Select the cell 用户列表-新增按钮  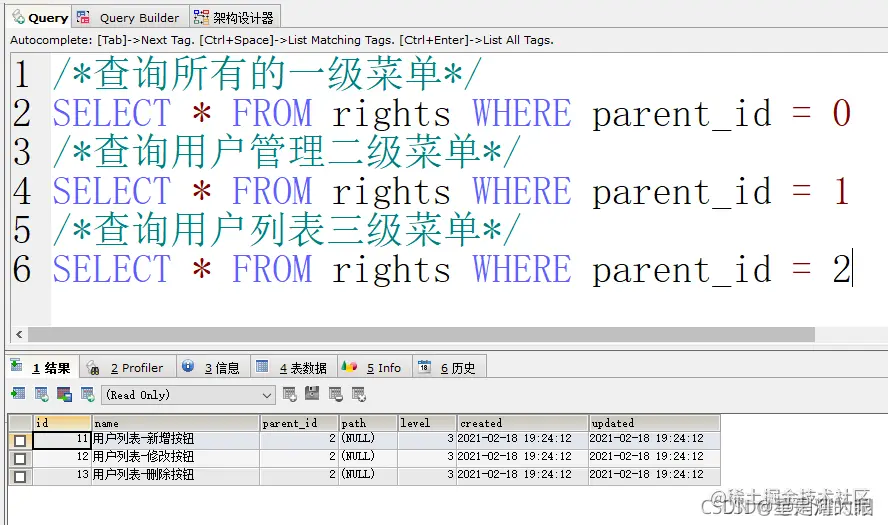(175, 439)
